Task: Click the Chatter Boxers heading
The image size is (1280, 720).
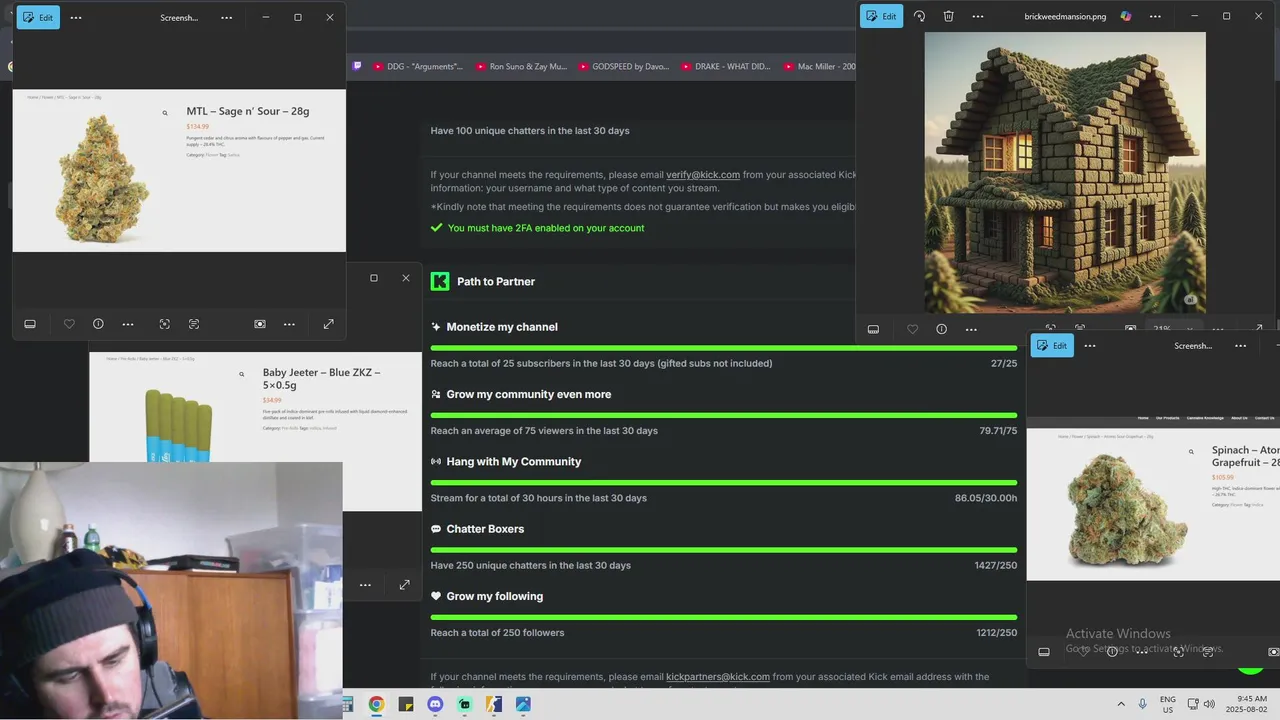Action: pos(485,529)
